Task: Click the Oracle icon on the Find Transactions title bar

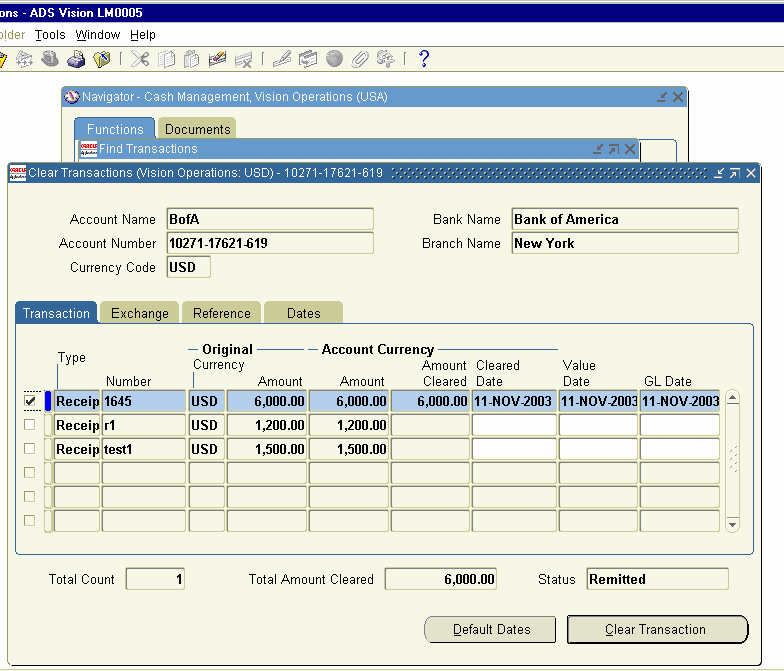Action: (x=88, y=149)
